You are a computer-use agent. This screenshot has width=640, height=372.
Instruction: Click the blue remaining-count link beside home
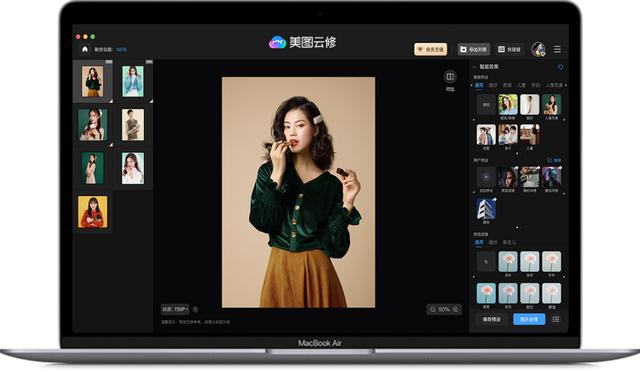pyautogui.click(x=121, y=49)
